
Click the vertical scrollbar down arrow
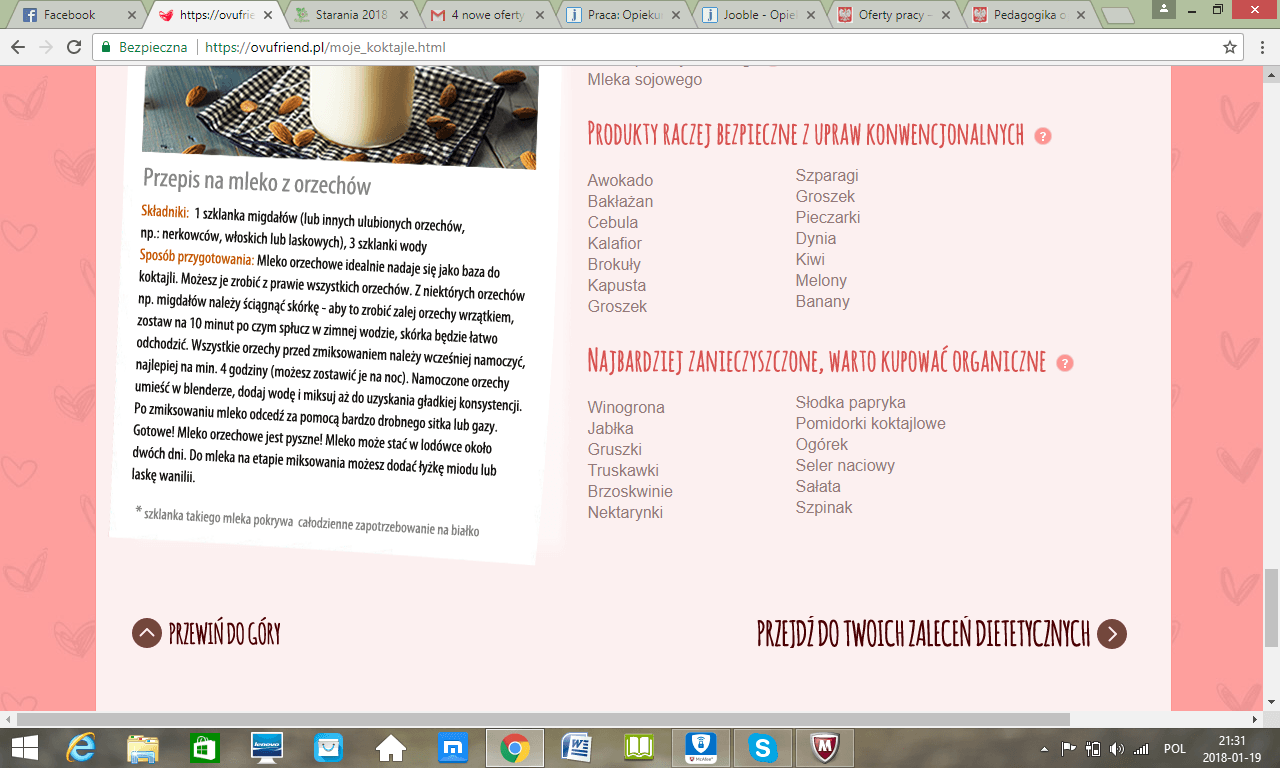pos(1271,701)
